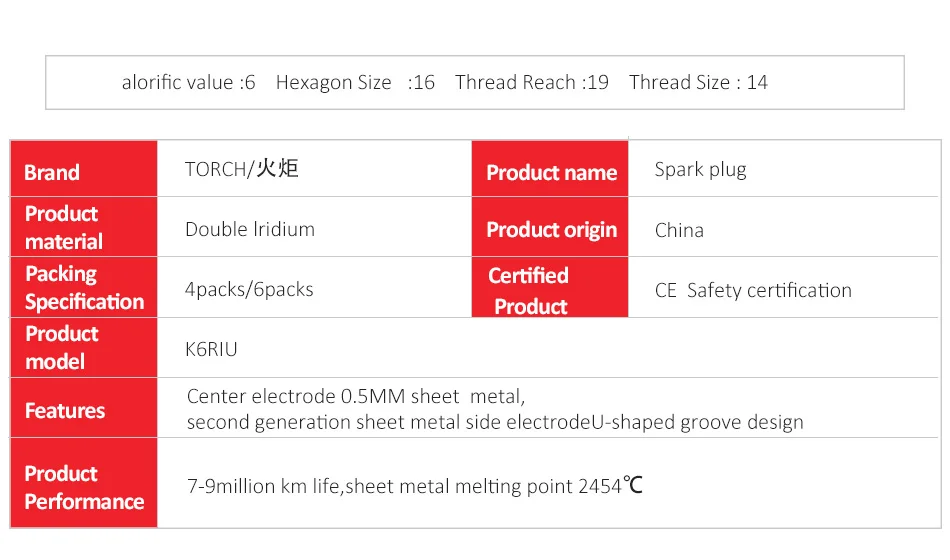Click the 'Product material' label cell
Screen dimensions: 950x560
click(83, 227)
